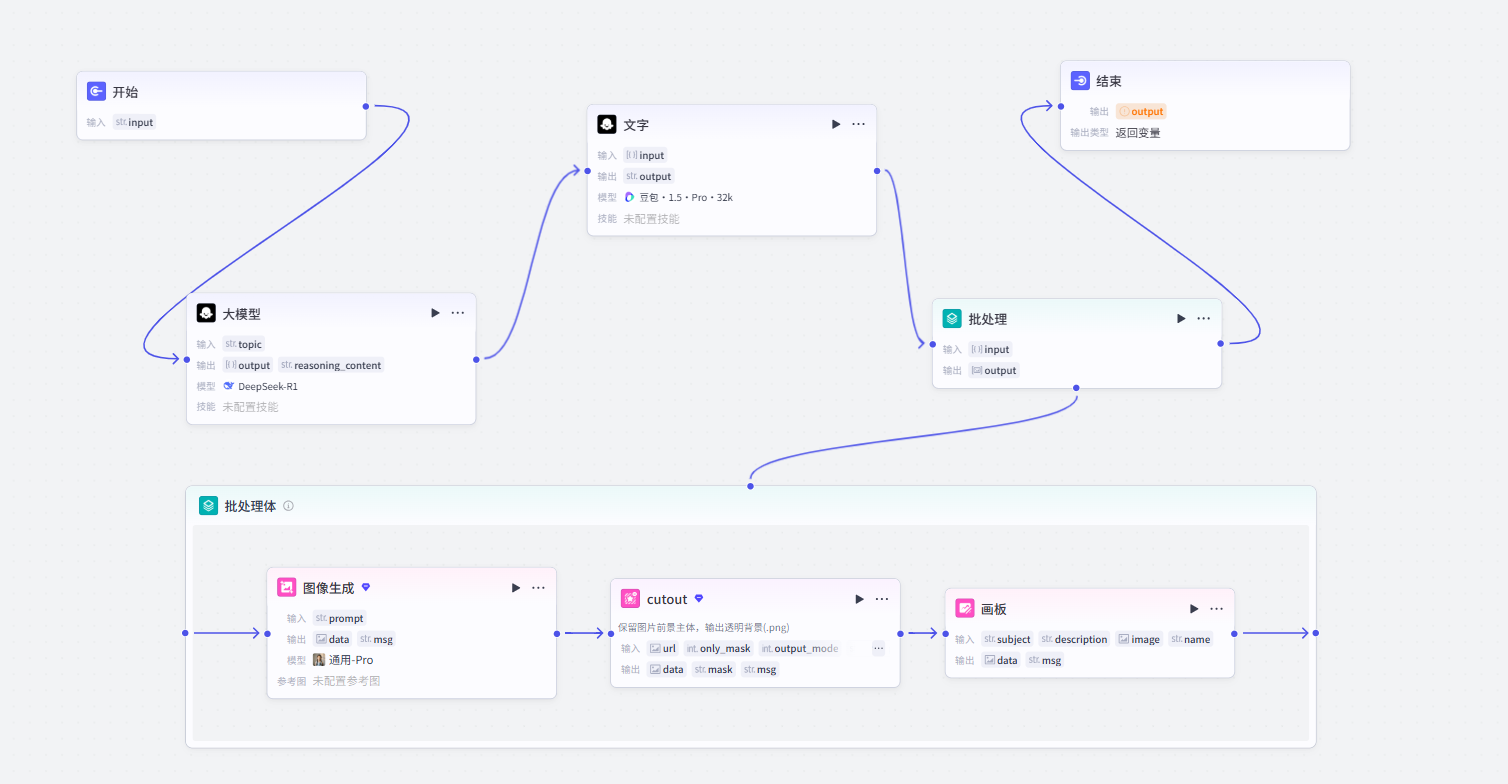The width and height of the screenshot is (1508, 784).
Task: Open more options on 文字 node
Action: (x=859, y=124)
